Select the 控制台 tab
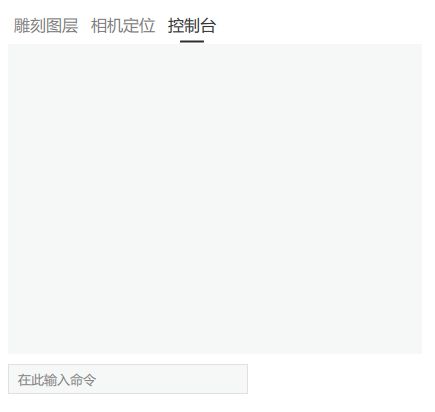The image size is (435, 412). [x=192, y=26]
